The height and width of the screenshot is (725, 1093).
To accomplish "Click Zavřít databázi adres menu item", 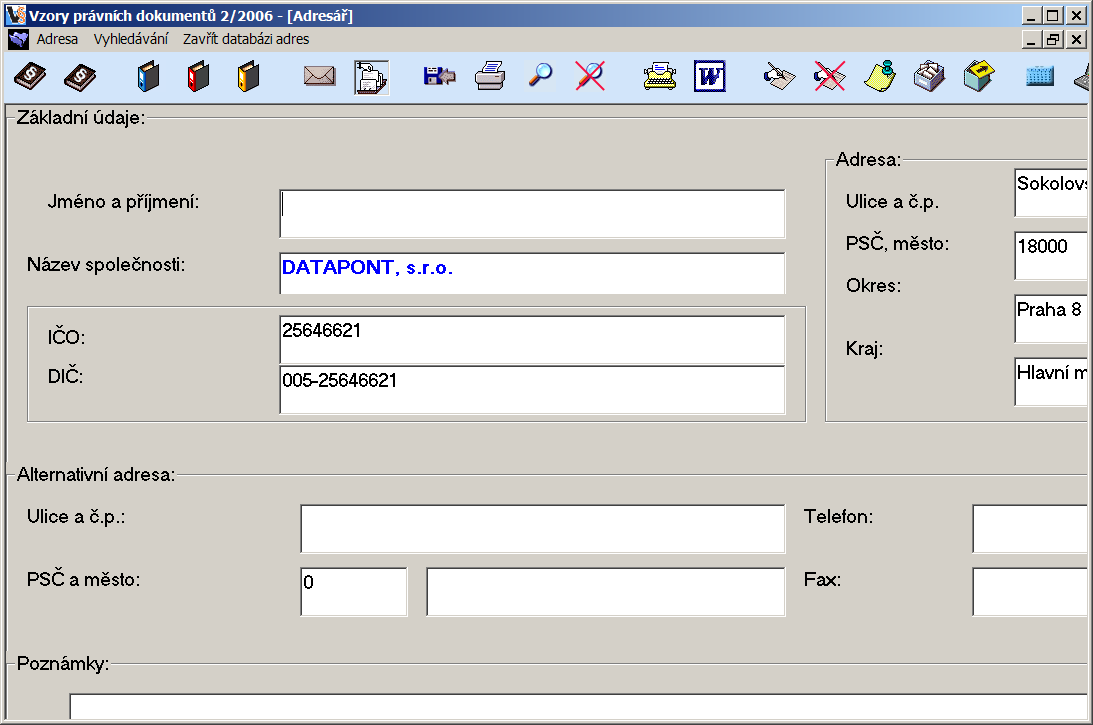I will pos(246,39).
